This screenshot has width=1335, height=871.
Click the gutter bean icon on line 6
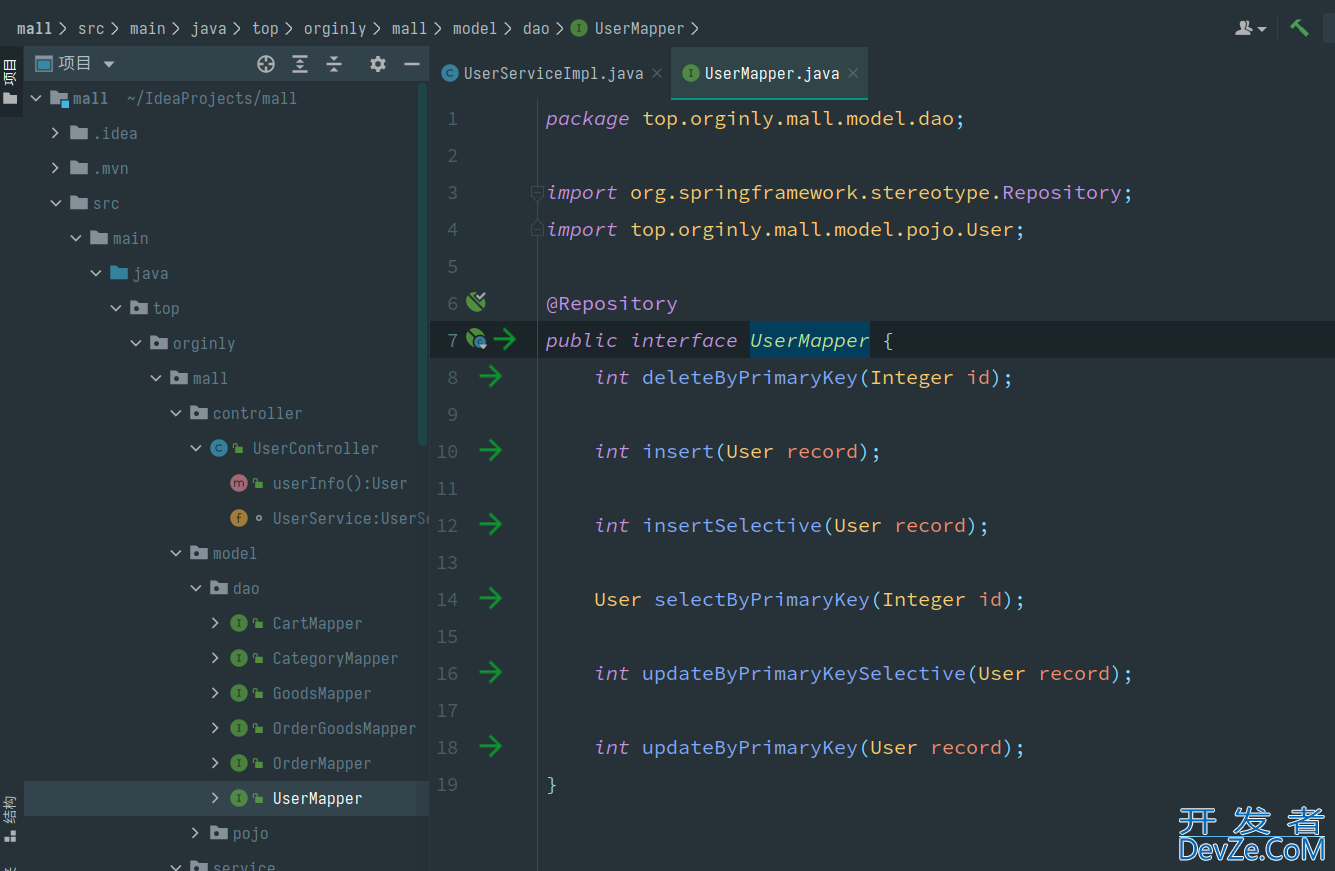(x=476, y=302)
